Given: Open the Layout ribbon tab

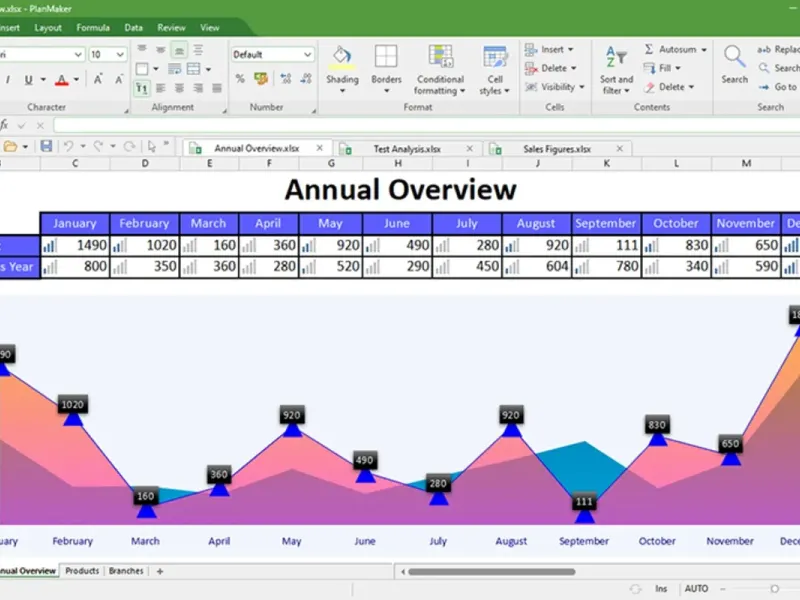Looking at the screenshot, I should click(x=48, y=28).
